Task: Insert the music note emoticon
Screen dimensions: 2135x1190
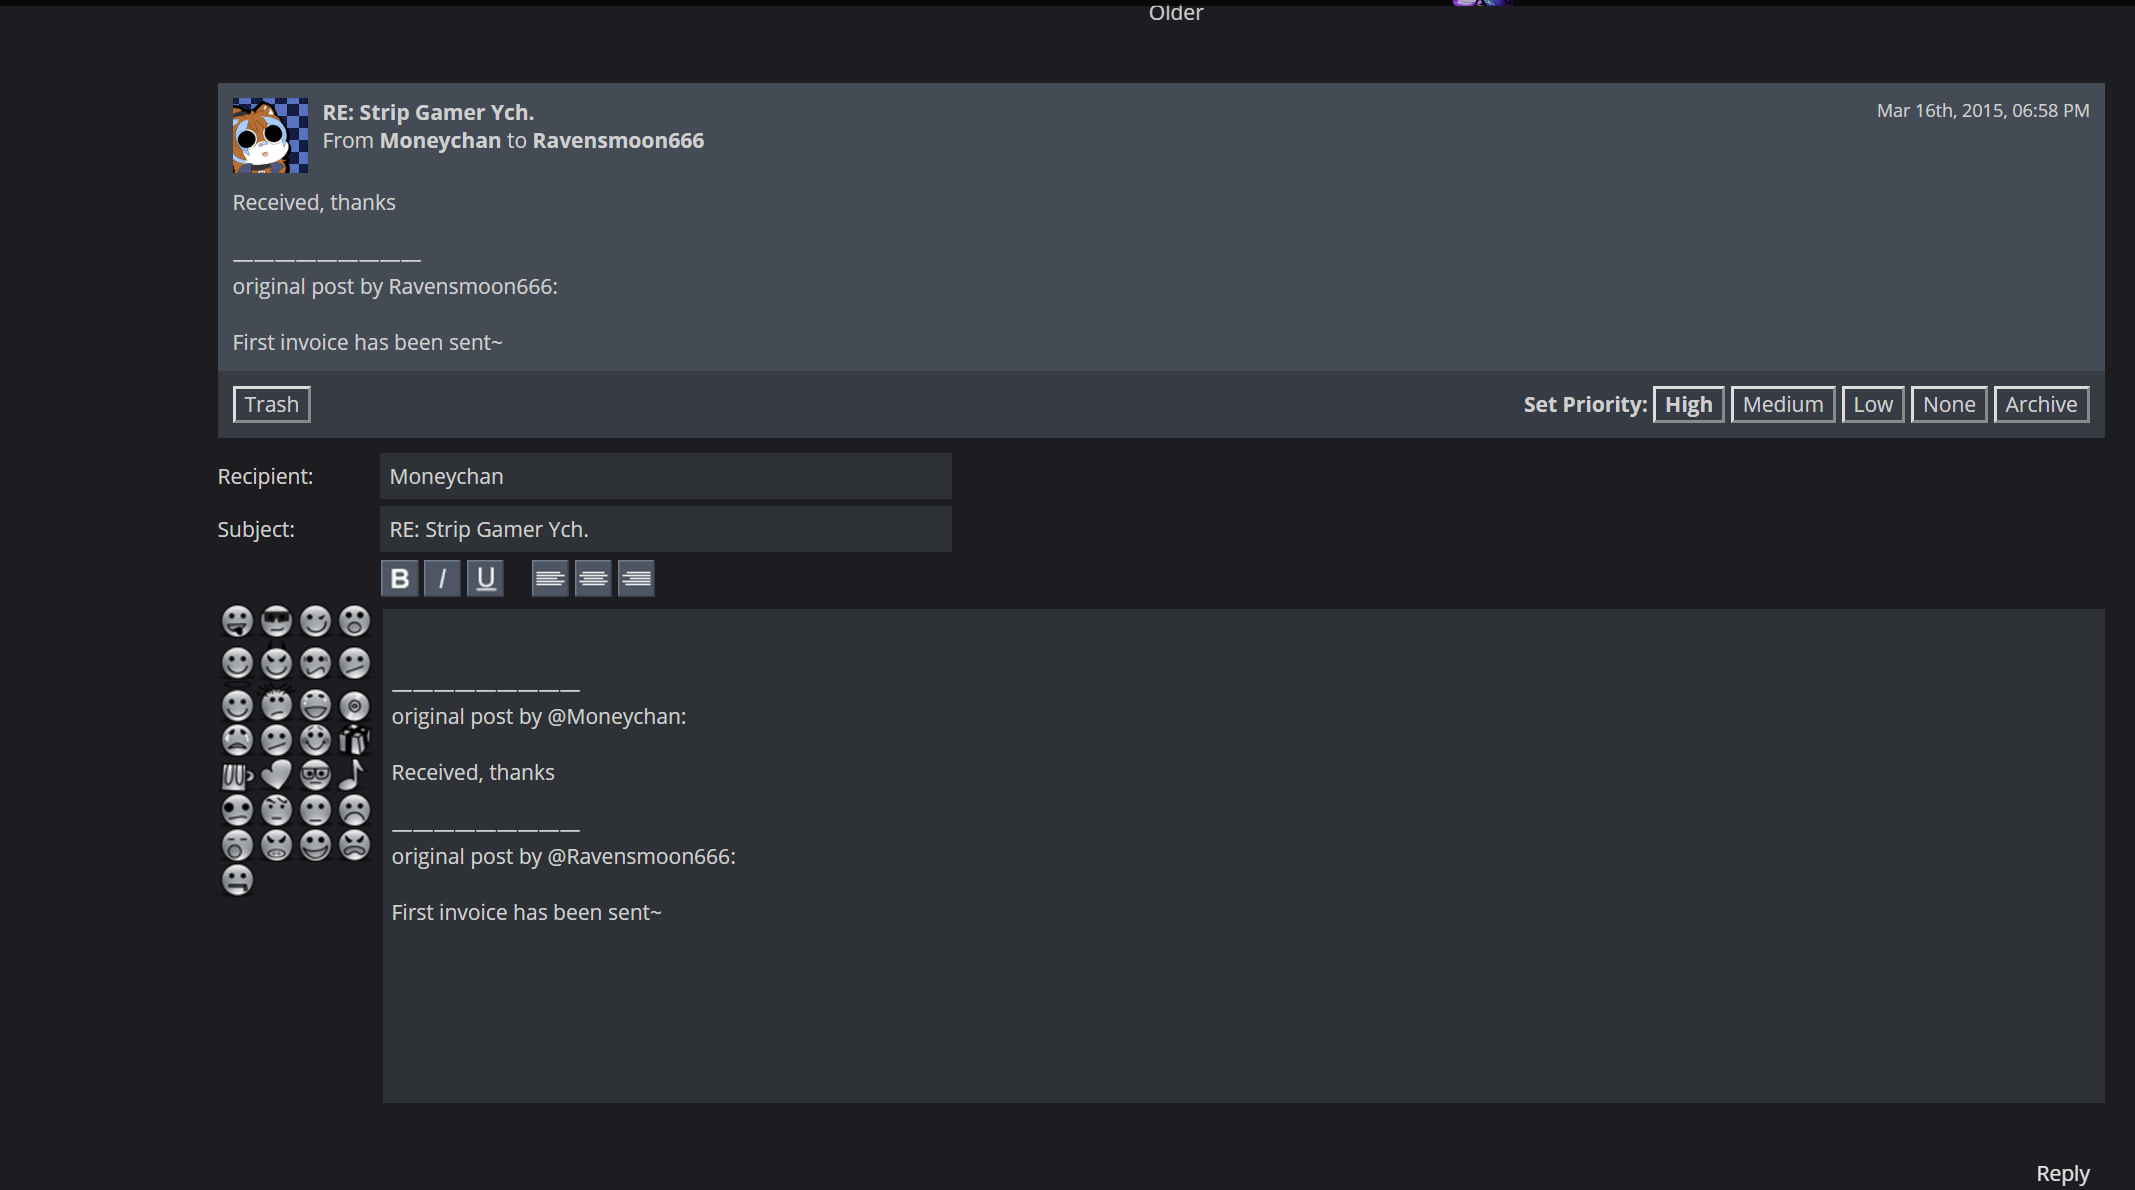Action: coord(353,774)
